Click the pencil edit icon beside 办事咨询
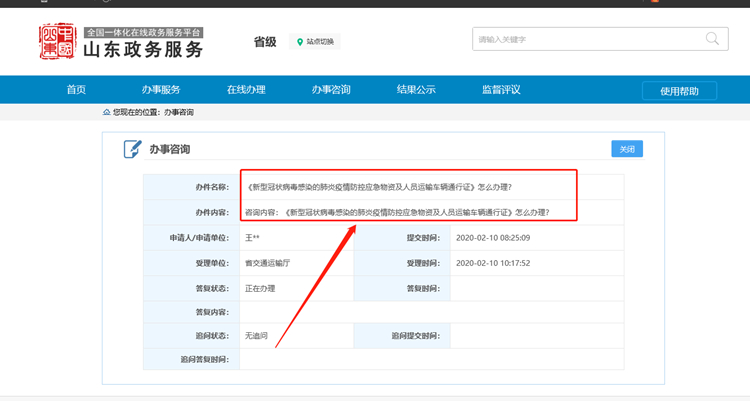Image resolution: width=750 pixels, height=401 pixels. (132, 149)
